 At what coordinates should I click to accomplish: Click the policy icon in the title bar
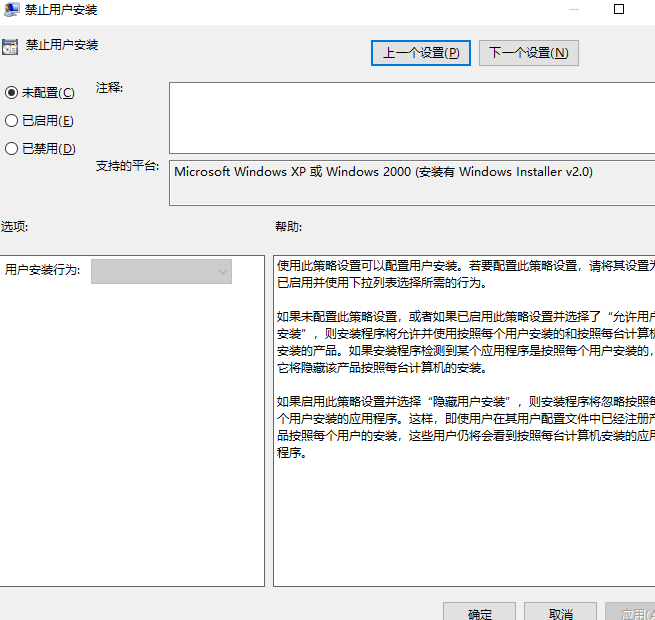tap(10, 9)
